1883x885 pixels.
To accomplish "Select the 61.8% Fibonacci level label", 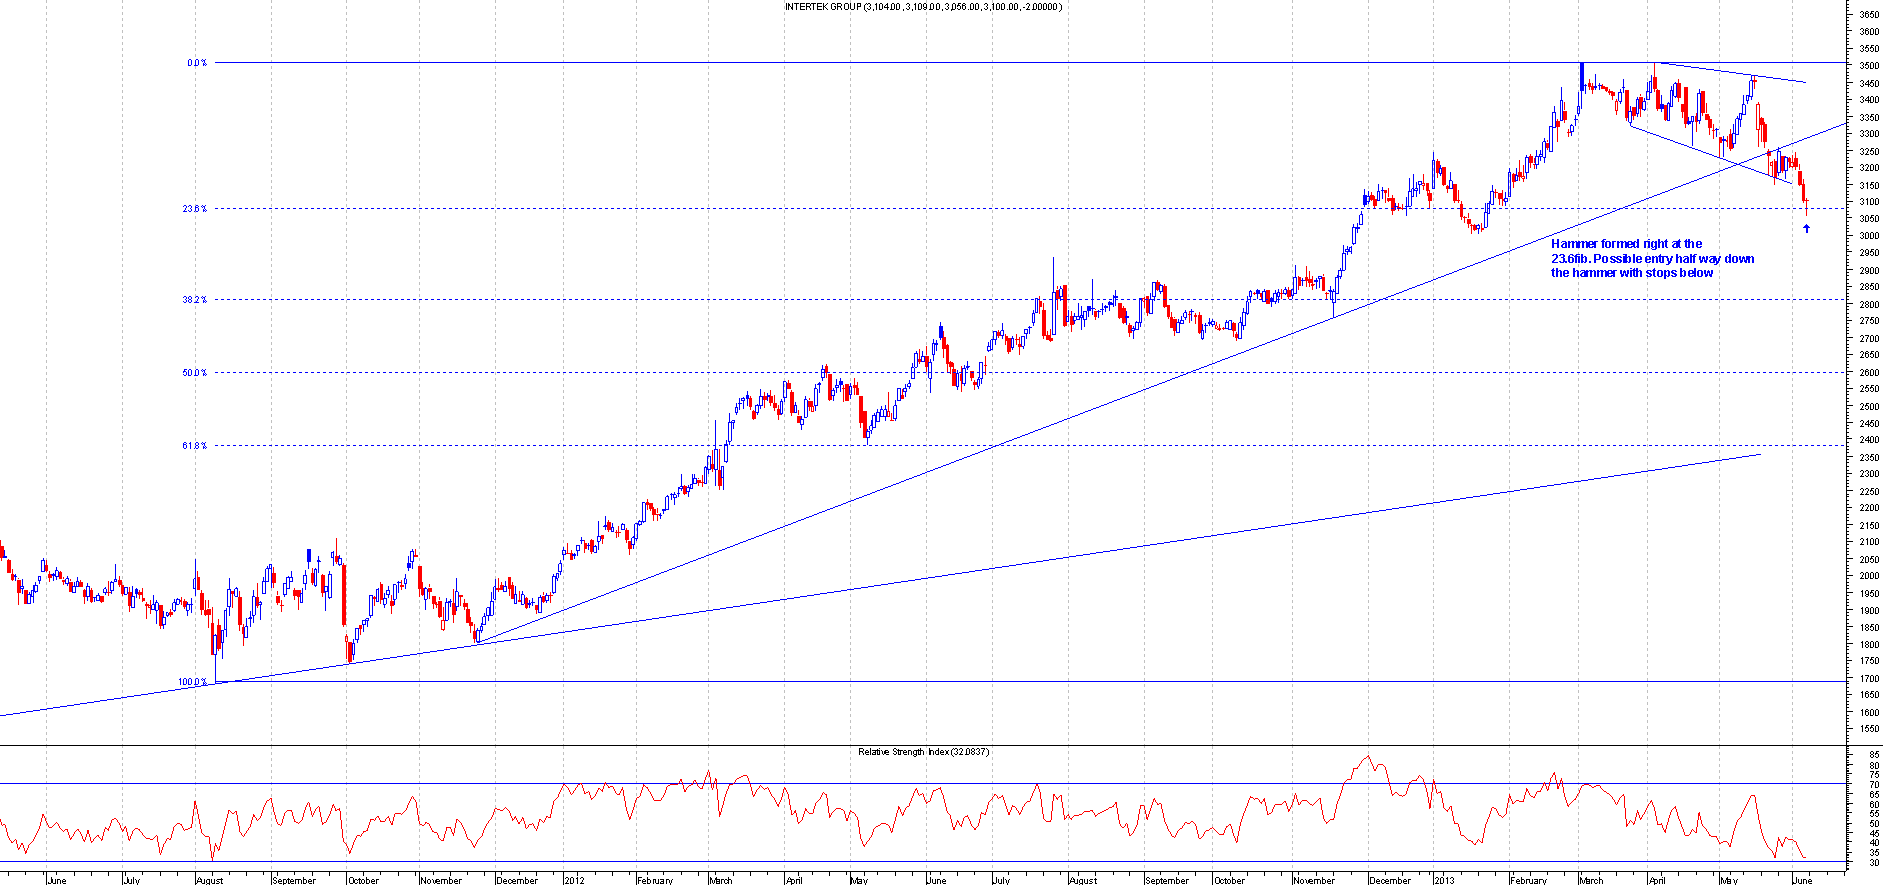I will coord(194,446).
